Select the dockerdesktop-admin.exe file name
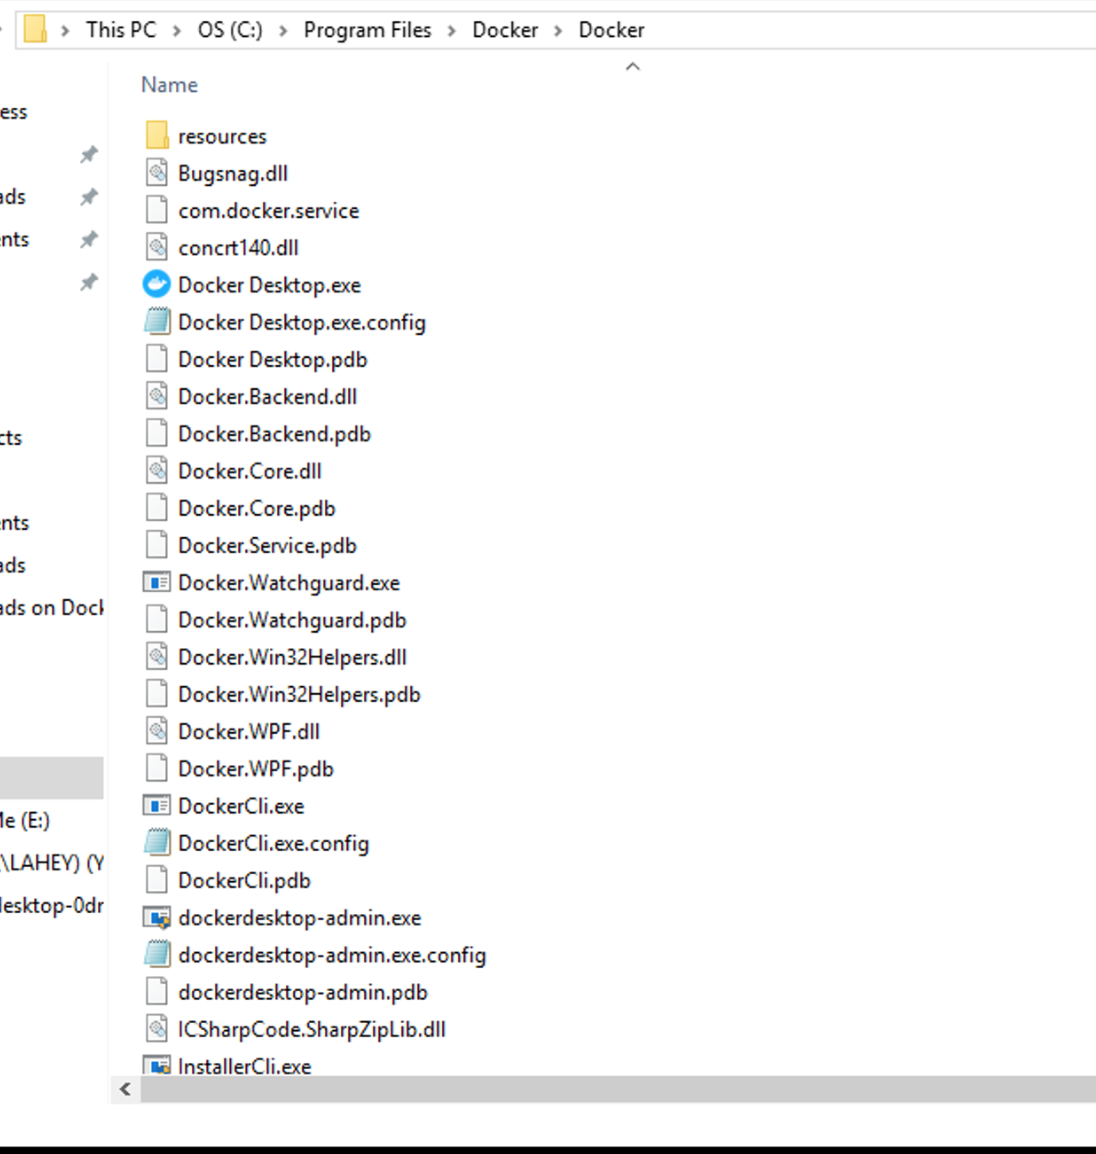Viewport: 1096px width, 1154px height. pyautogui.click(x=300, y=918)
